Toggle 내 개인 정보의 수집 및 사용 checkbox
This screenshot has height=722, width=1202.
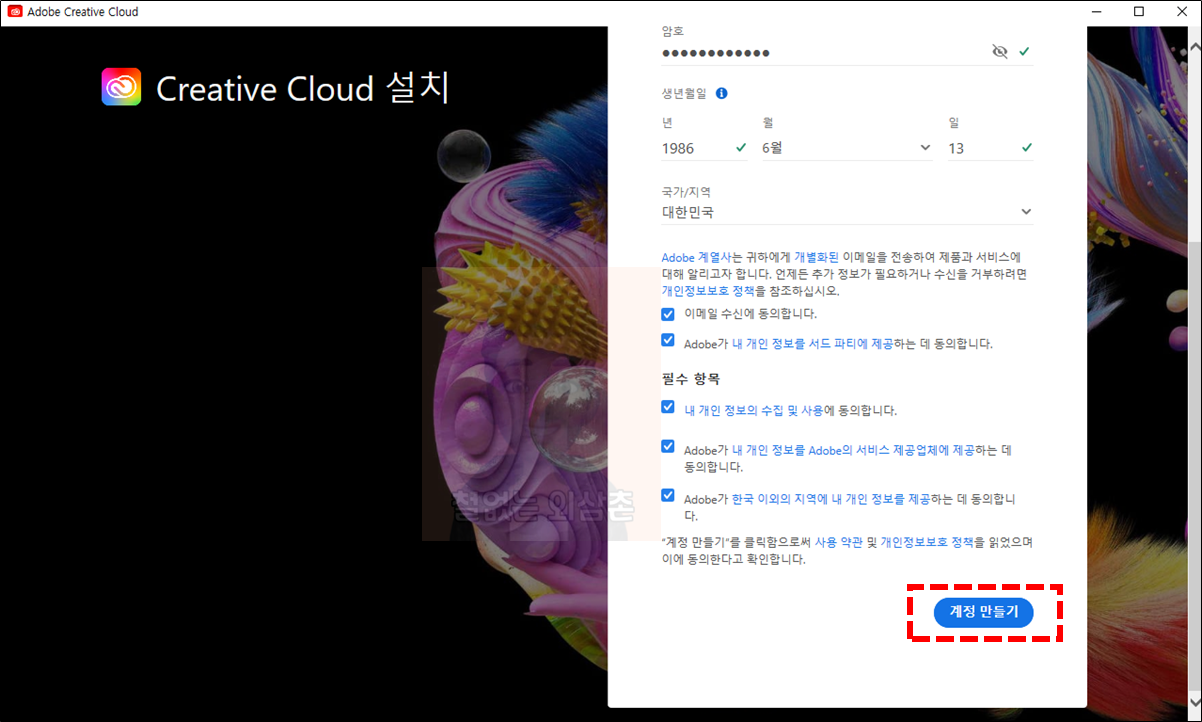[668, 407]
